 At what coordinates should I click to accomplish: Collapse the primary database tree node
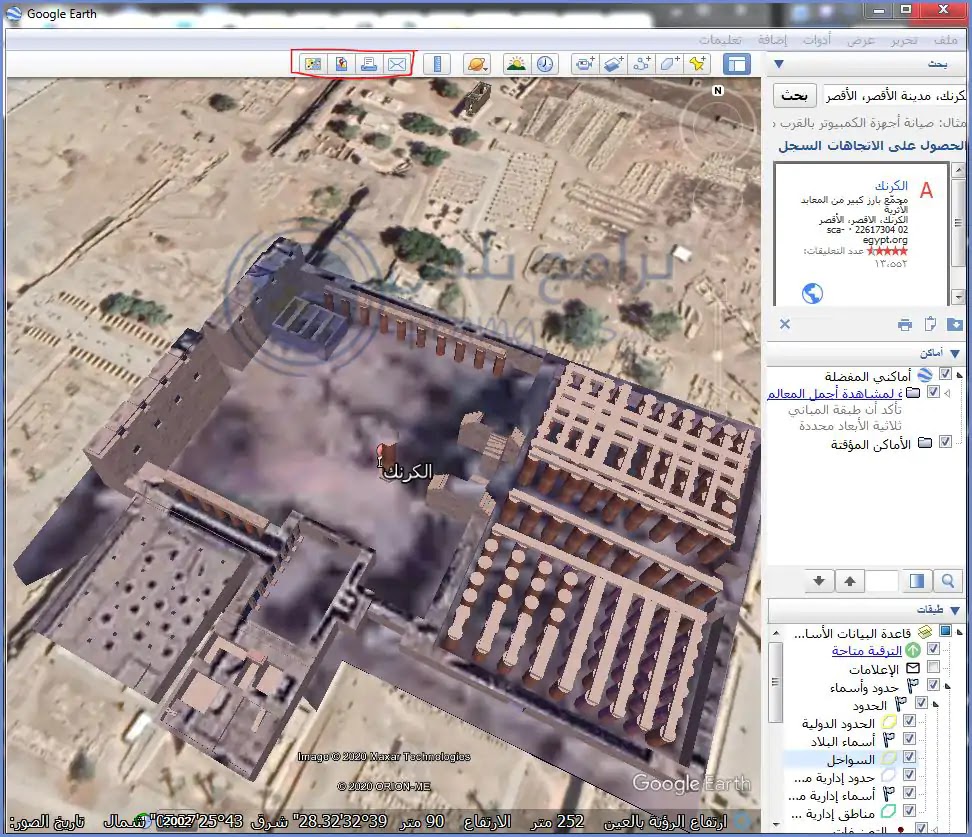coord(960,632)
